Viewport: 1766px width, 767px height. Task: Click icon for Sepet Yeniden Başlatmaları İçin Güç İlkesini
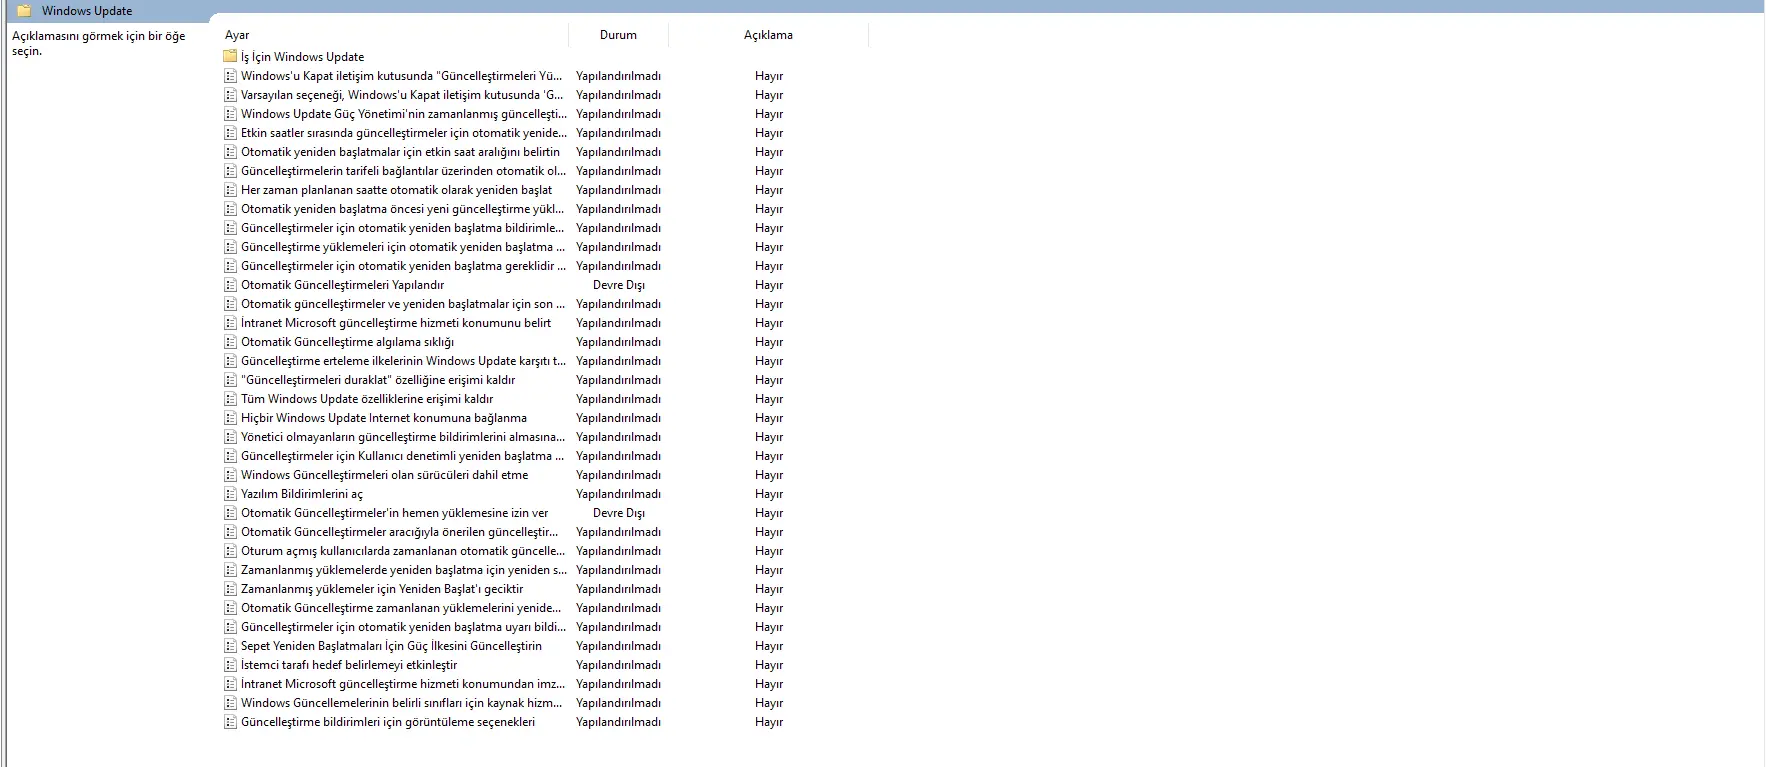tap(230, 646)
